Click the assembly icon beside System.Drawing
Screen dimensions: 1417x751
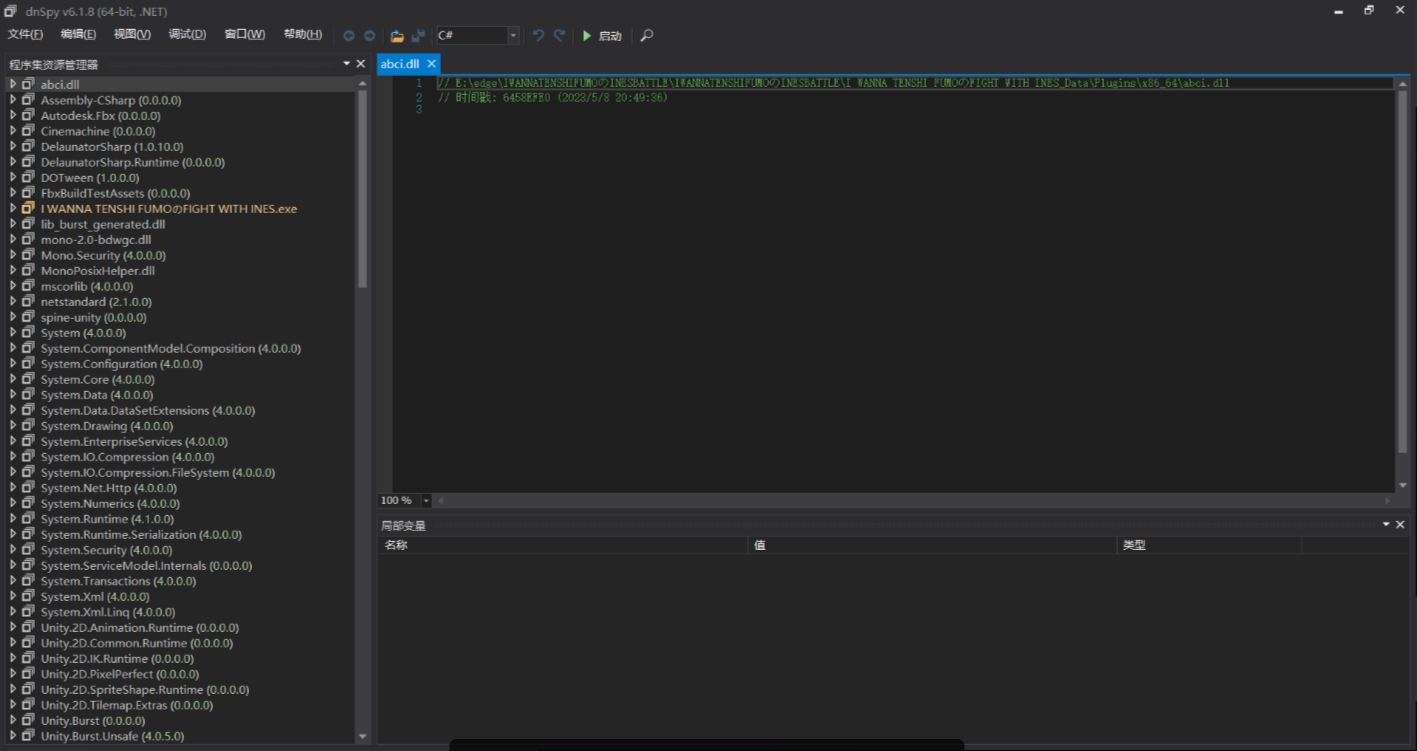(28, 426)
